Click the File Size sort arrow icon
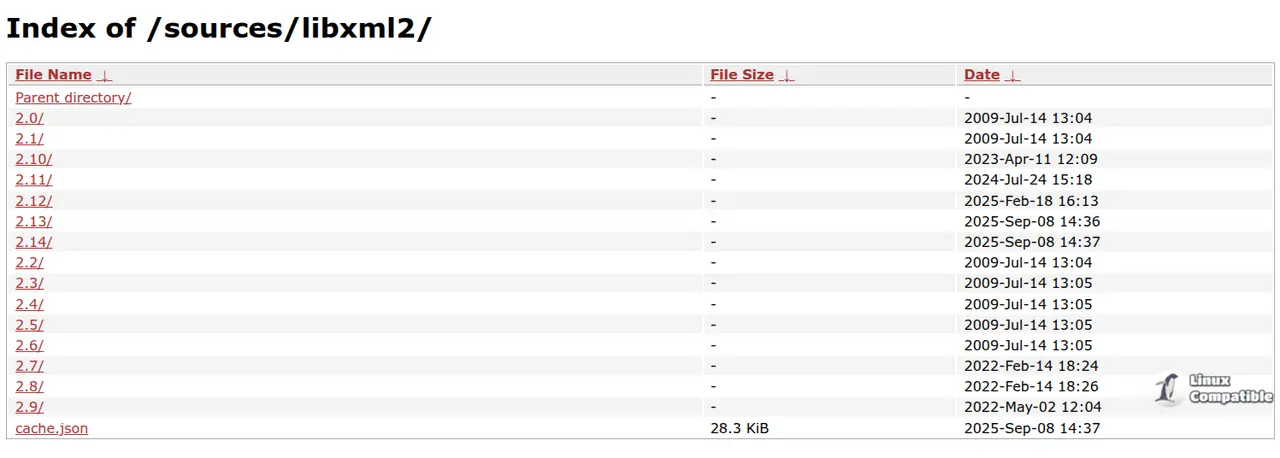Image resolution: width=1280 pixels, height=458 pixels. [x=787, y=76]
